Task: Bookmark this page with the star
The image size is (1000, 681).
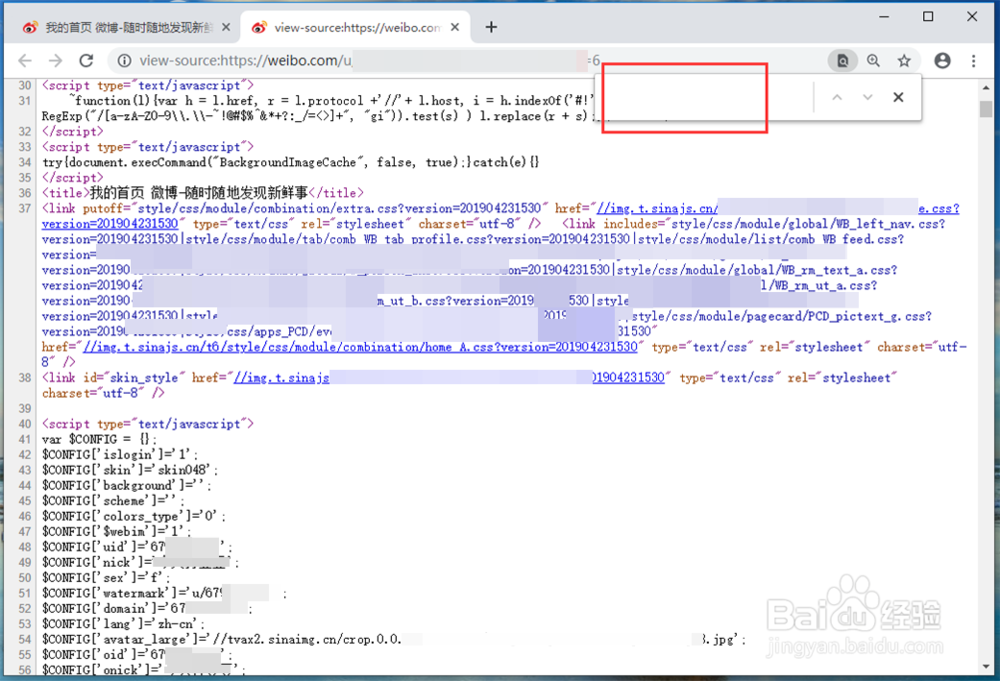Action: pos(904,61)
